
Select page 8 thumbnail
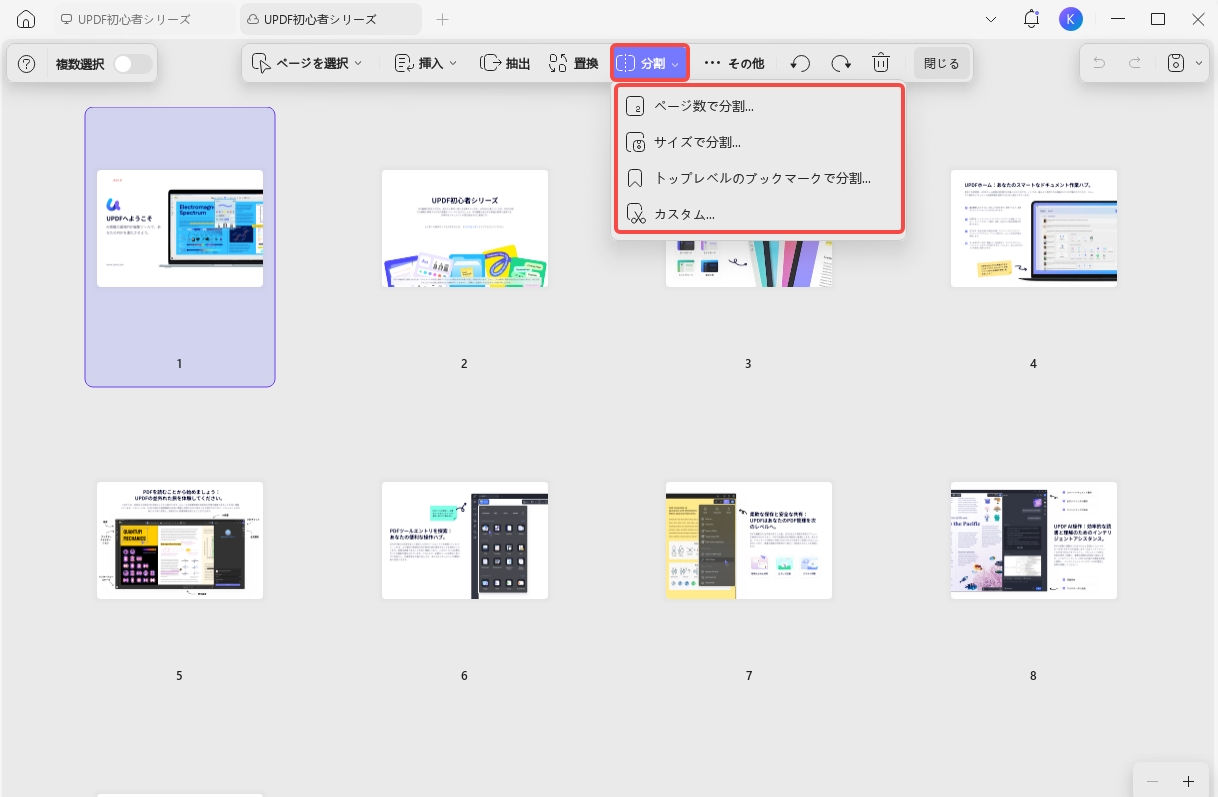coord(1034,541)
